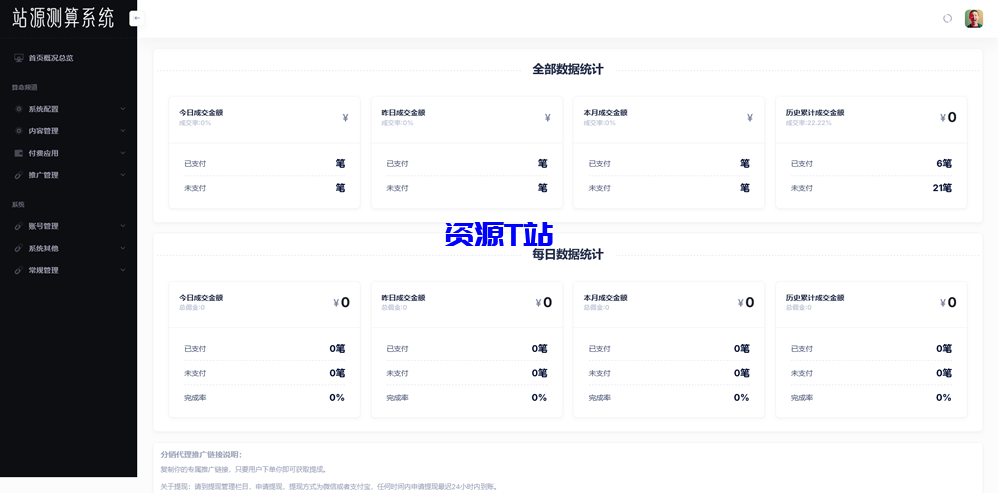Collapse sidebar with the arrow button
The width and height of the screenshot is (998, 493).
[x=137, y=18]
